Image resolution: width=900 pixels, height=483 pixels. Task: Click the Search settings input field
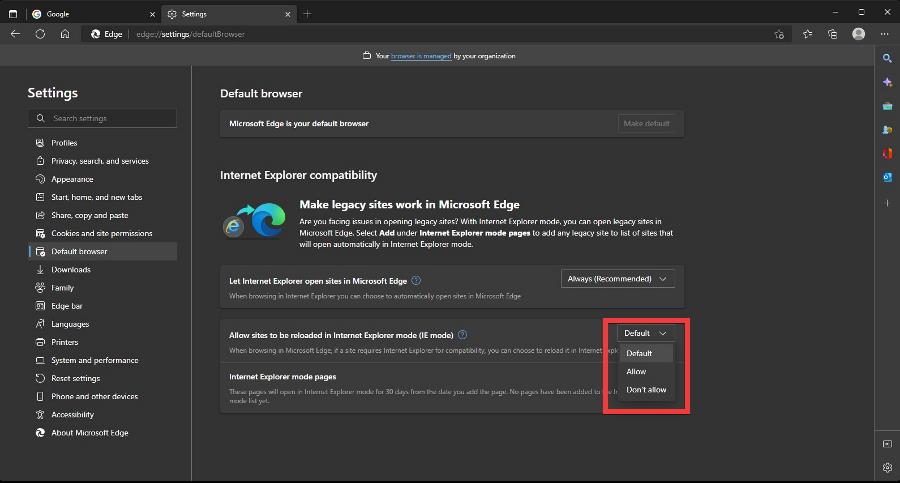(x=102, y=118)
